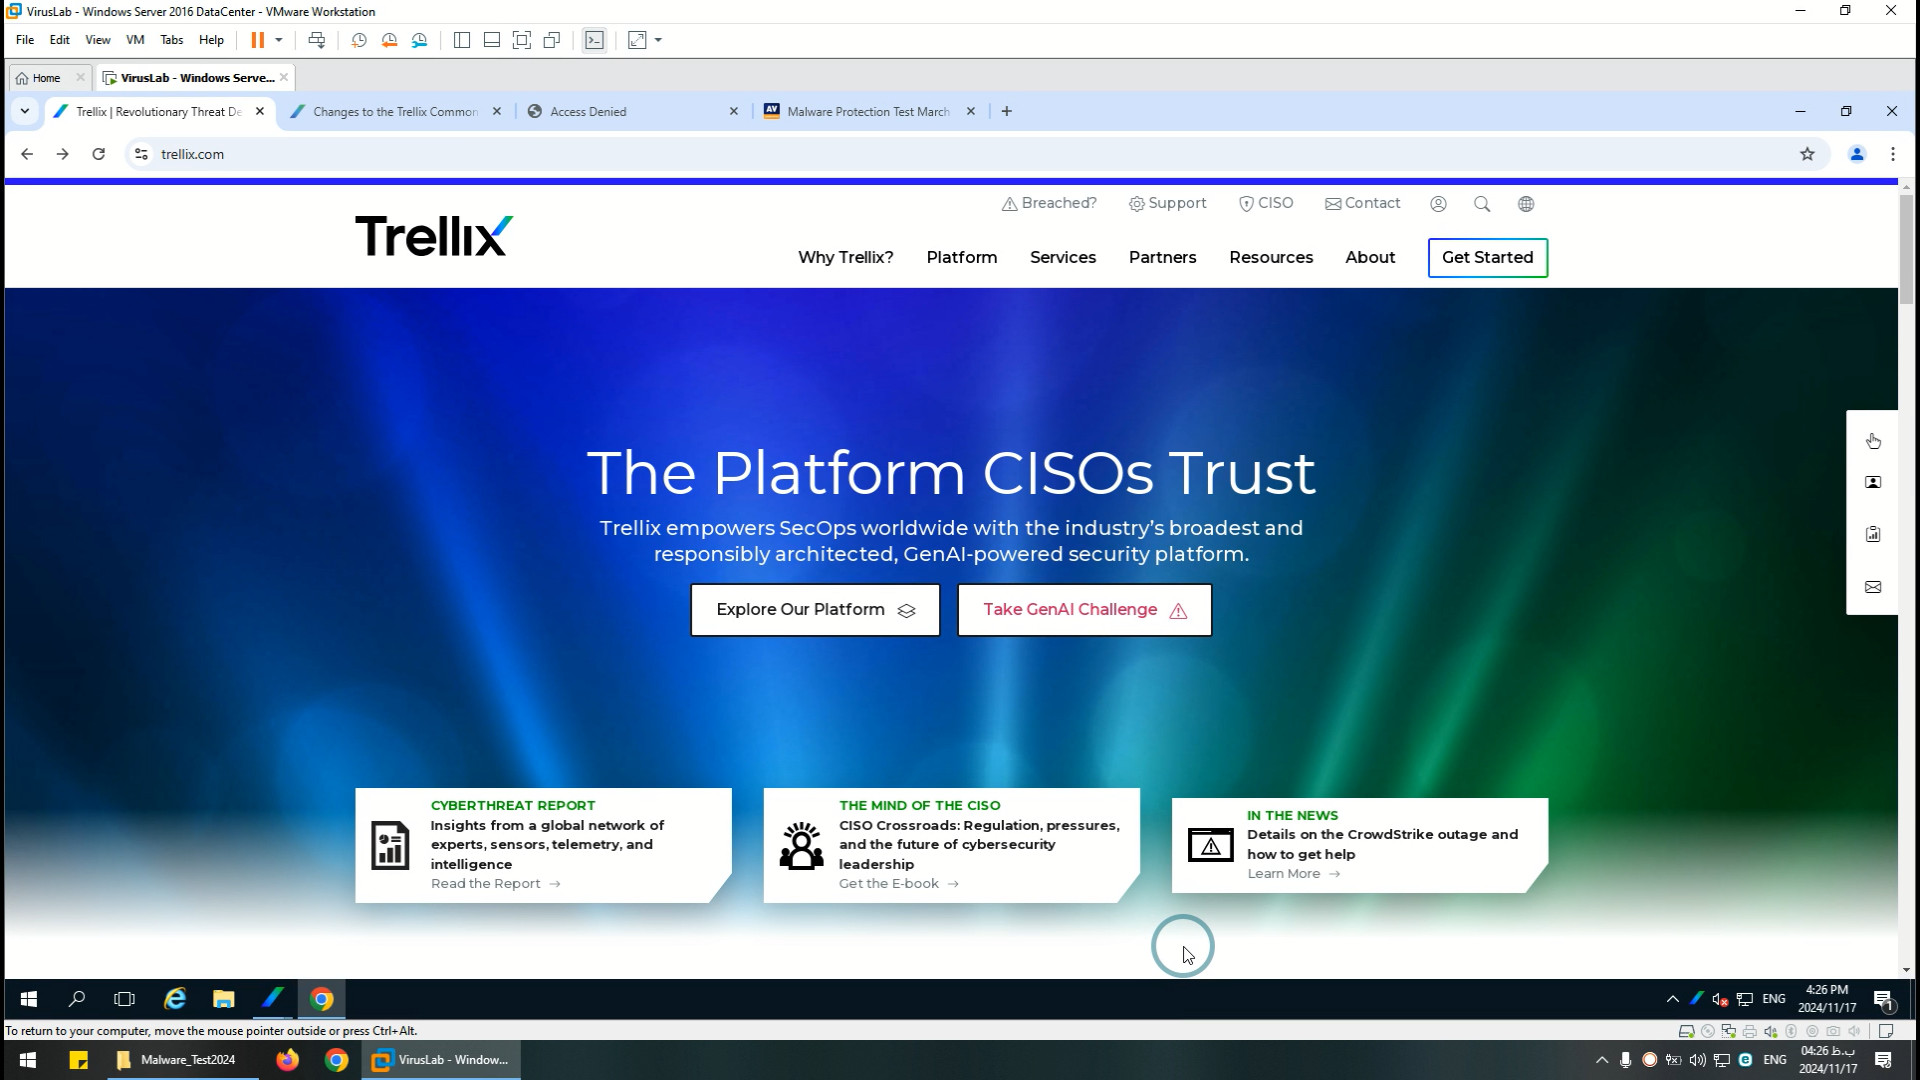Screen dimensions: 1920x1080
Task: Go forward in Chrome
Action: pyautogui.click(x=62, y=154)
